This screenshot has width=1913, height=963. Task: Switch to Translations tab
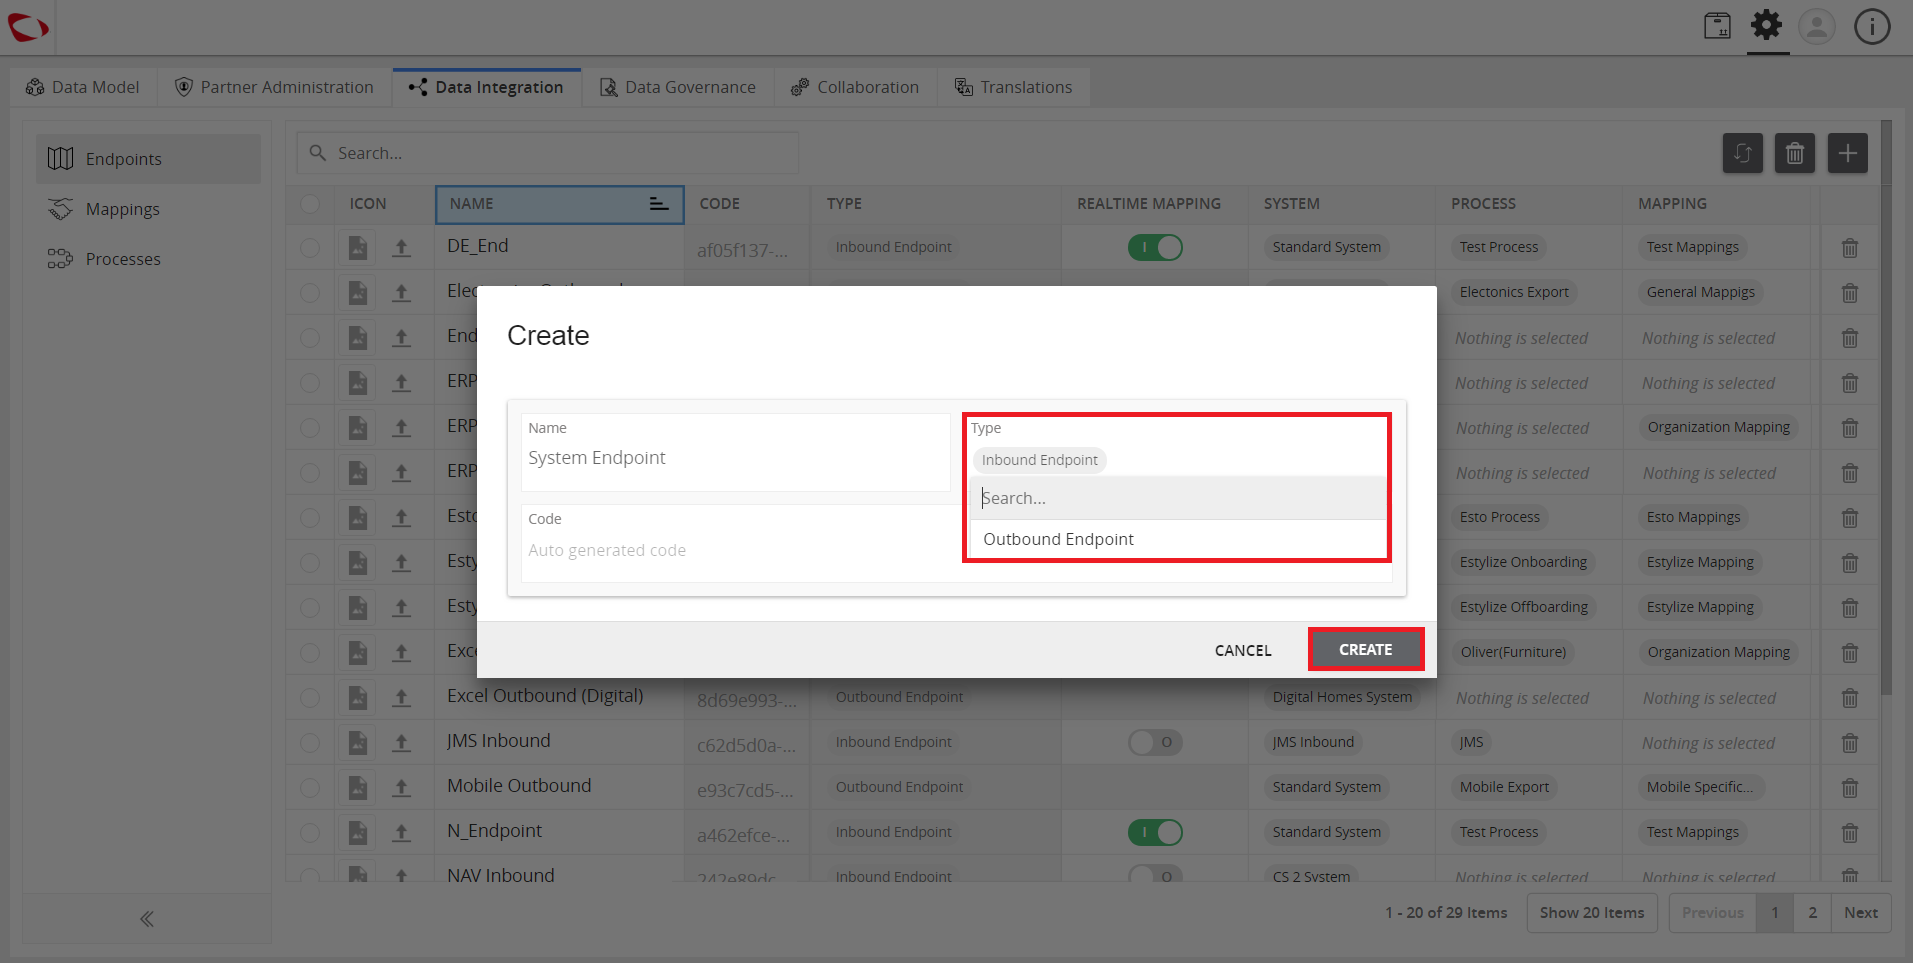(x=1013, y=87)
